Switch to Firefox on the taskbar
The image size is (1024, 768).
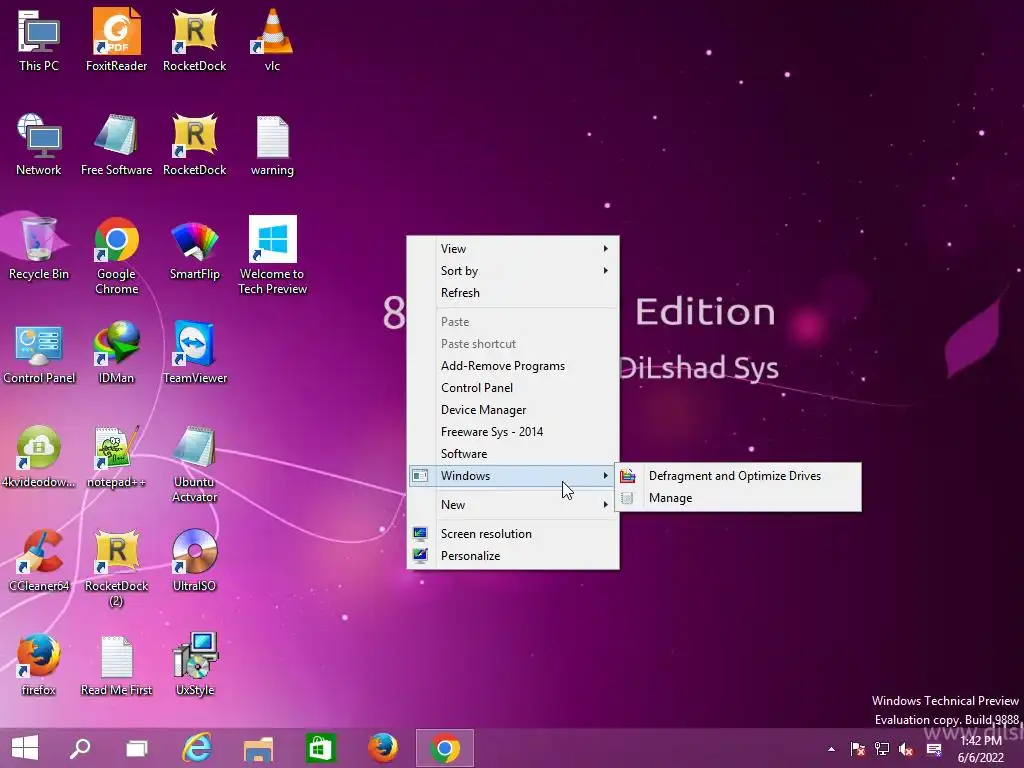(x=383, y=748)
